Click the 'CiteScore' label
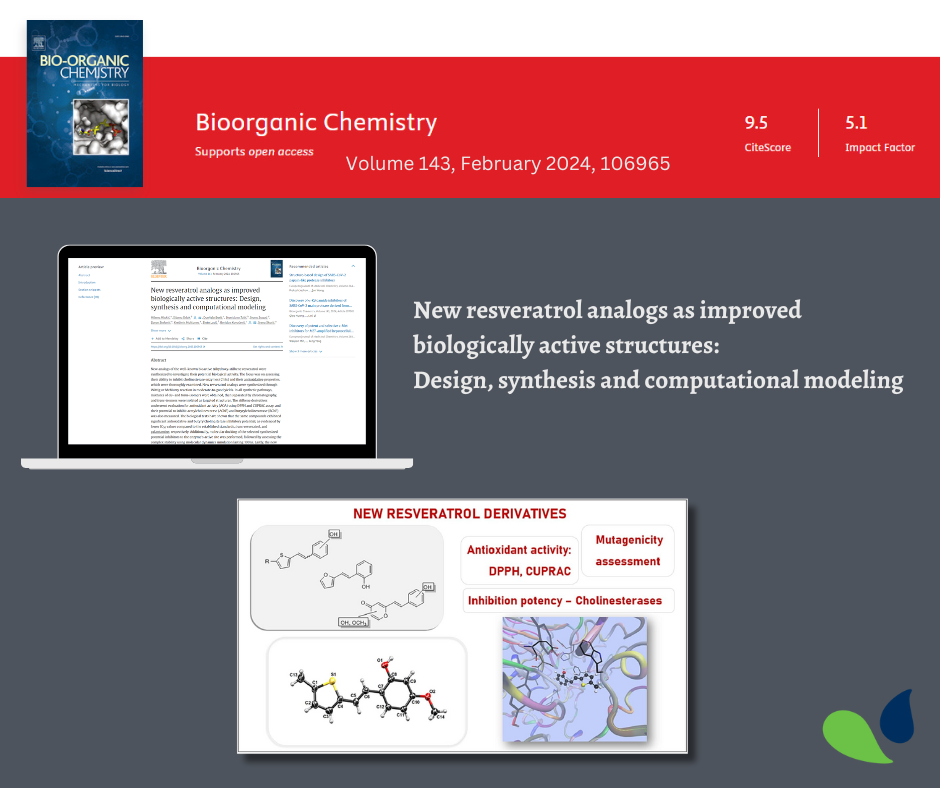The width and height of the screenshot is (940, 788). [x=767, y=148]
